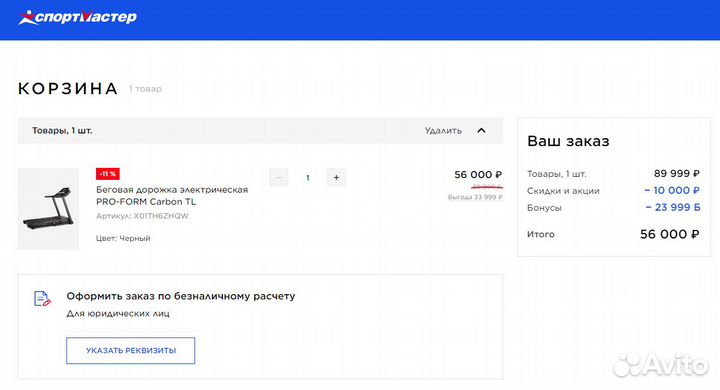The image size is (720, 390).
Task: Click the УКАЗАТЬ РЕКВИЗИТЫ button
Action: (130, 350)
